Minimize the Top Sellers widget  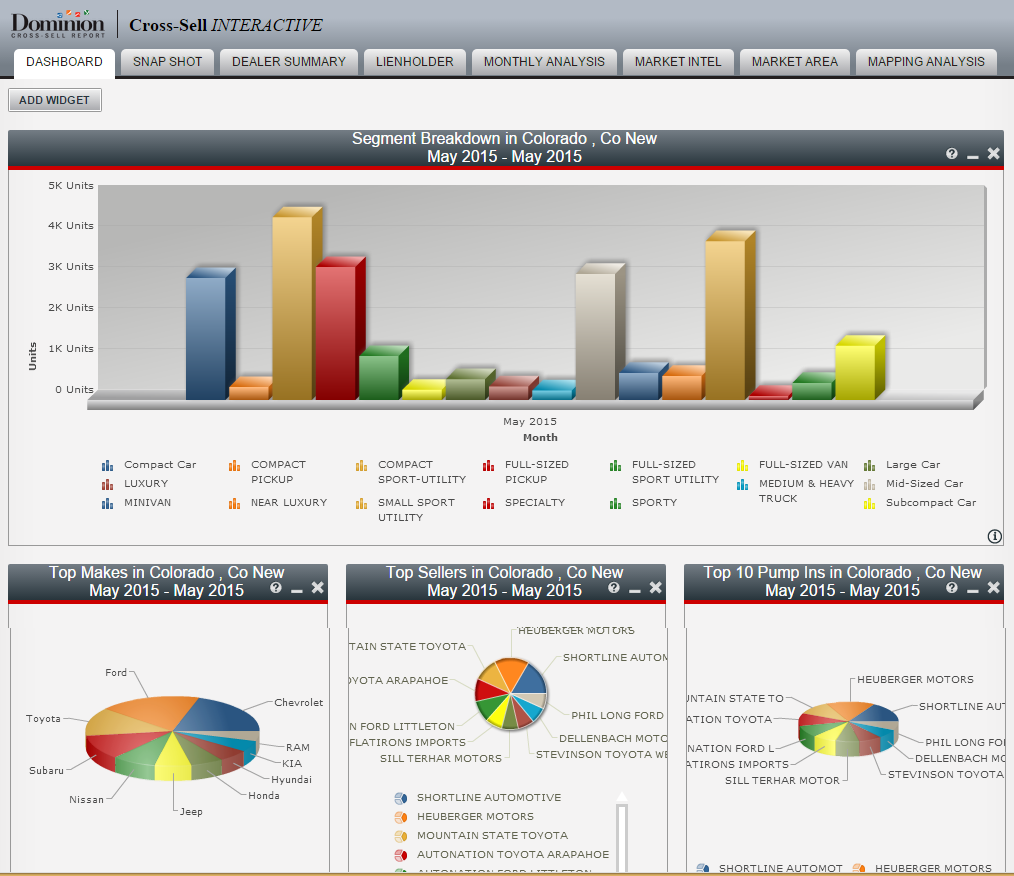(x=634, y=590)
